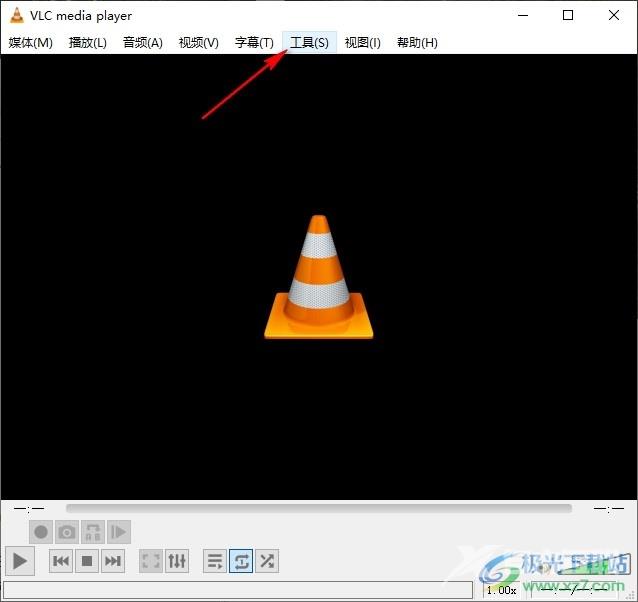Click the remaining time label
This screenshot has height=602, width=638.
pyautogui.click(x=608, y=508)
